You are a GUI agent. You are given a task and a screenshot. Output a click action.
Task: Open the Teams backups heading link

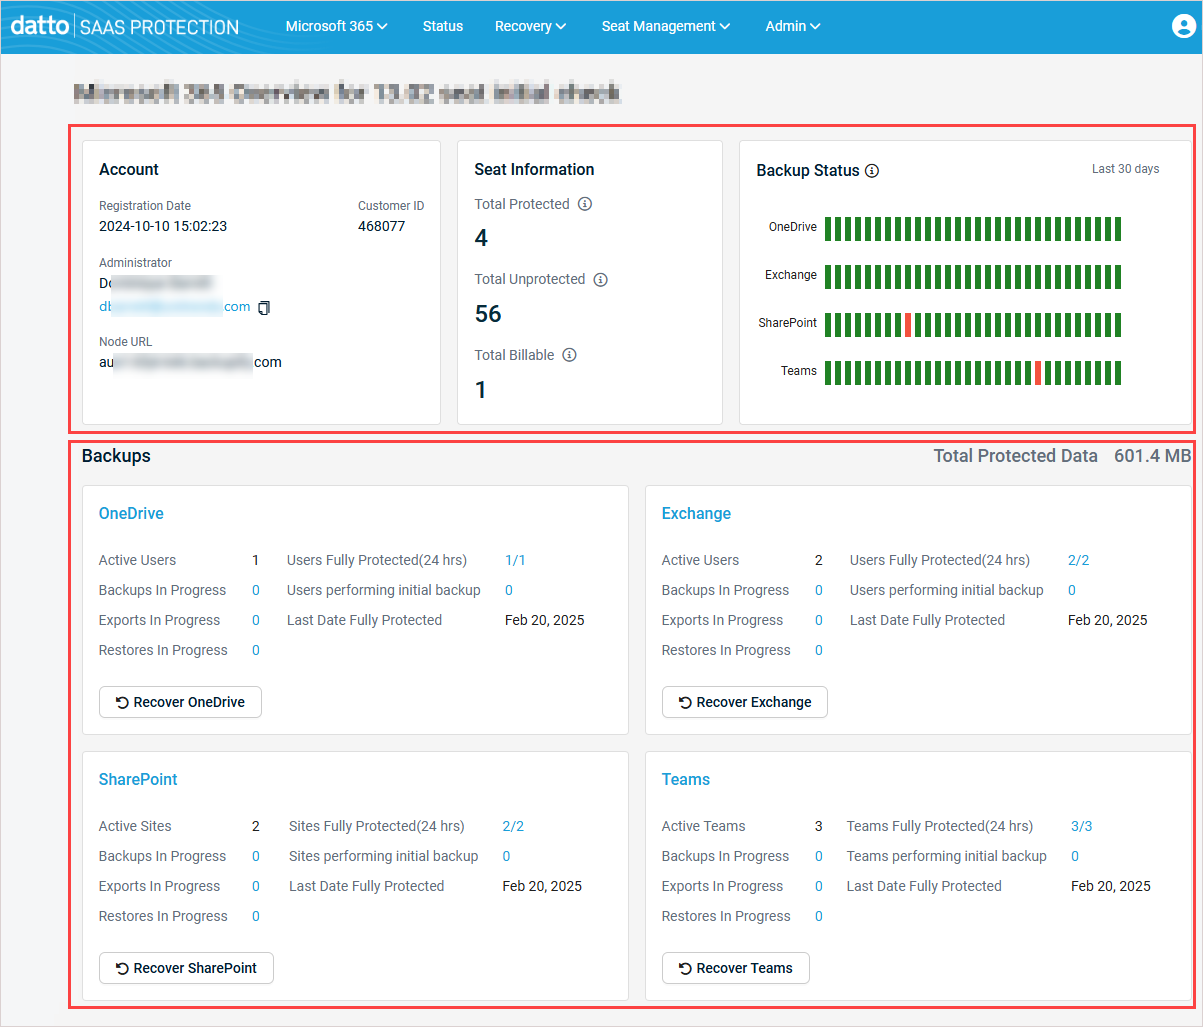686,780
